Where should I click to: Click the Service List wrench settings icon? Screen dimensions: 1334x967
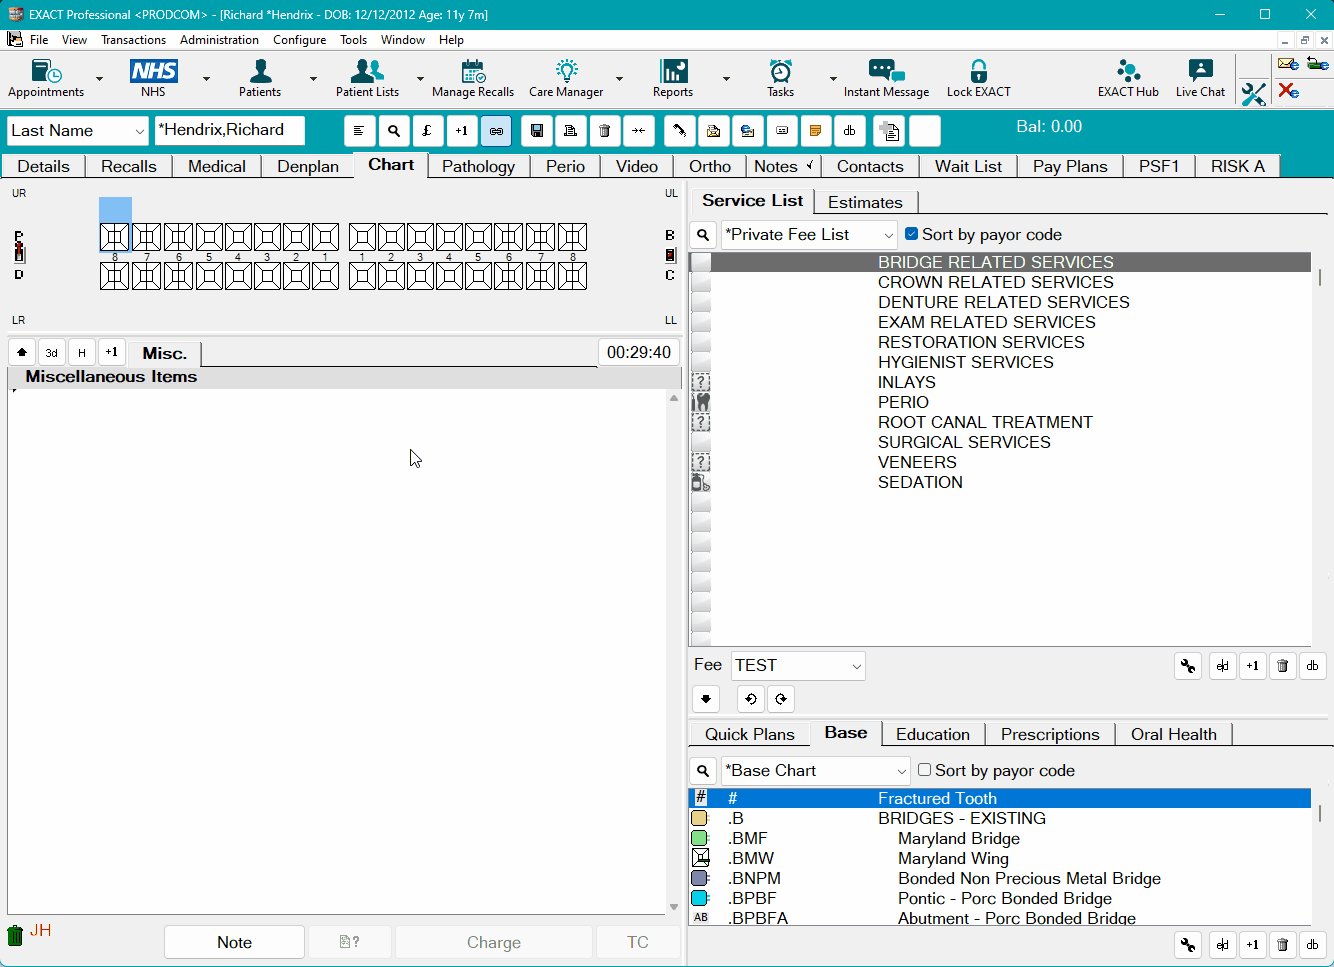[x=1188, y=666]
